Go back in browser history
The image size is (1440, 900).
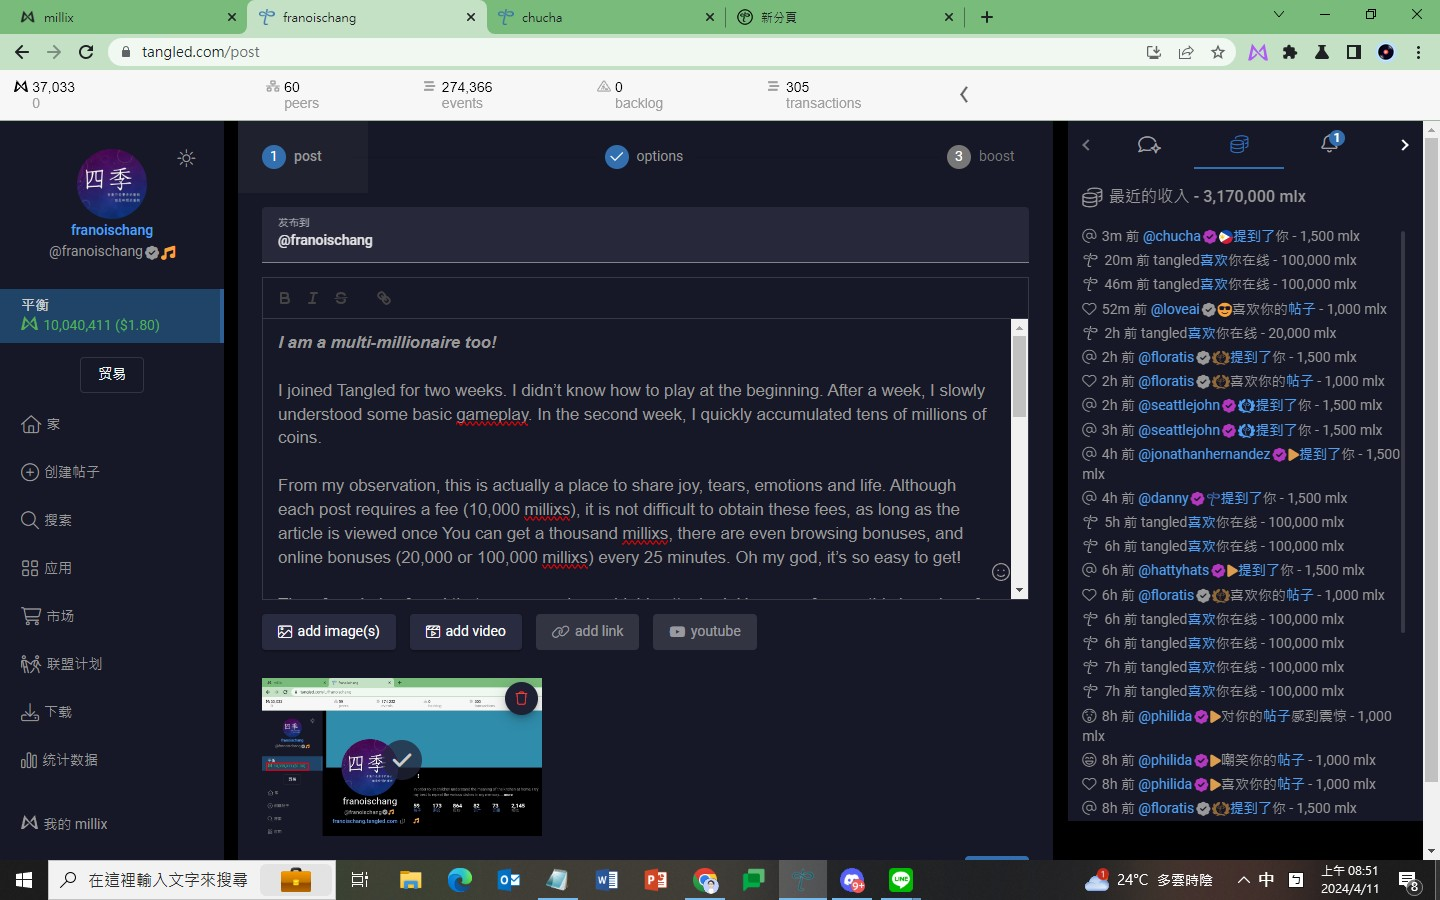tap(22, 52)
